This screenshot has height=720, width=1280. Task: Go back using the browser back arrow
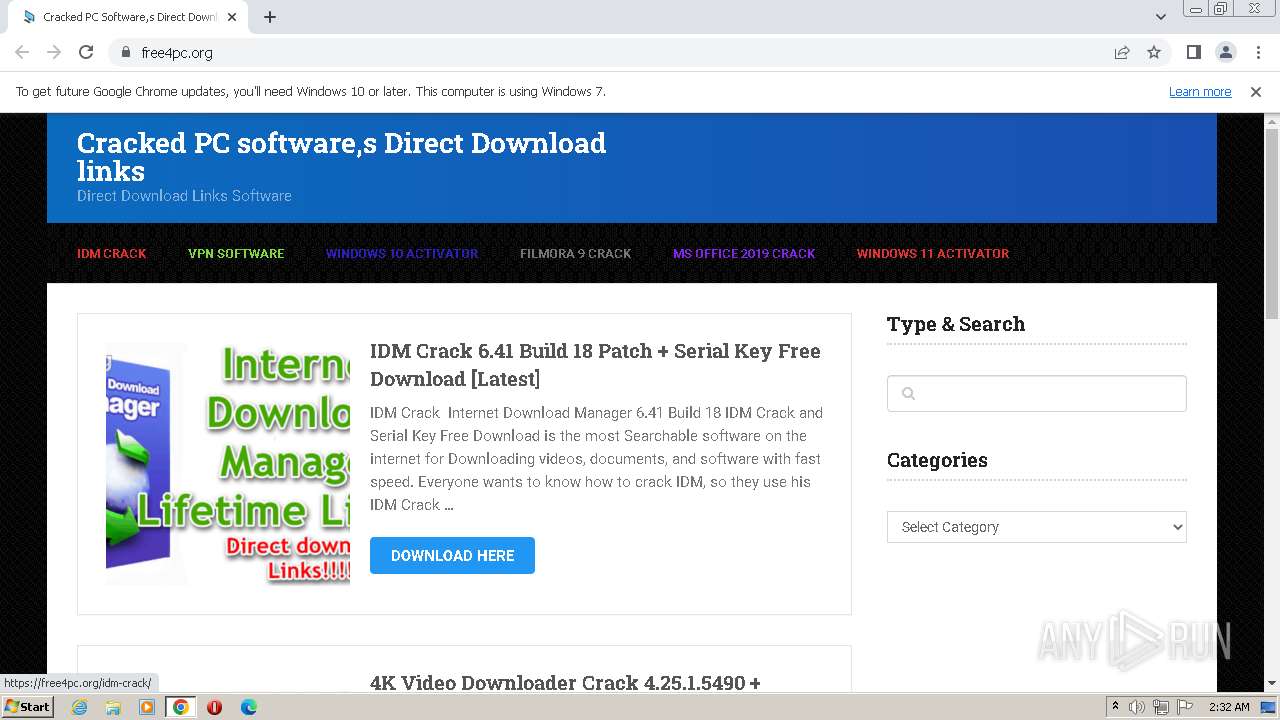click(x=22, y=52)
